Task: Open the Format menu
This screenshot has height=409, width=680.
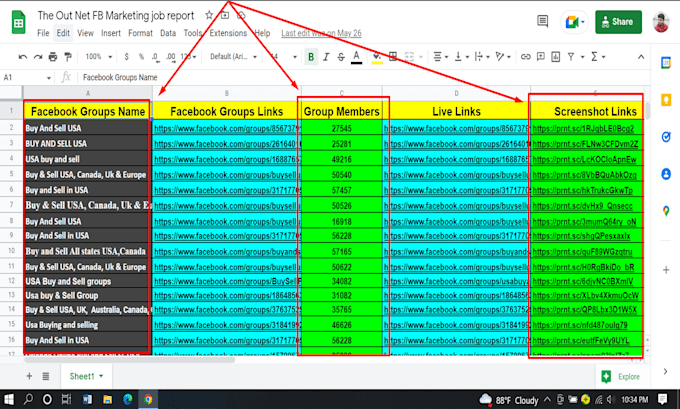Action: pos(140,33)
